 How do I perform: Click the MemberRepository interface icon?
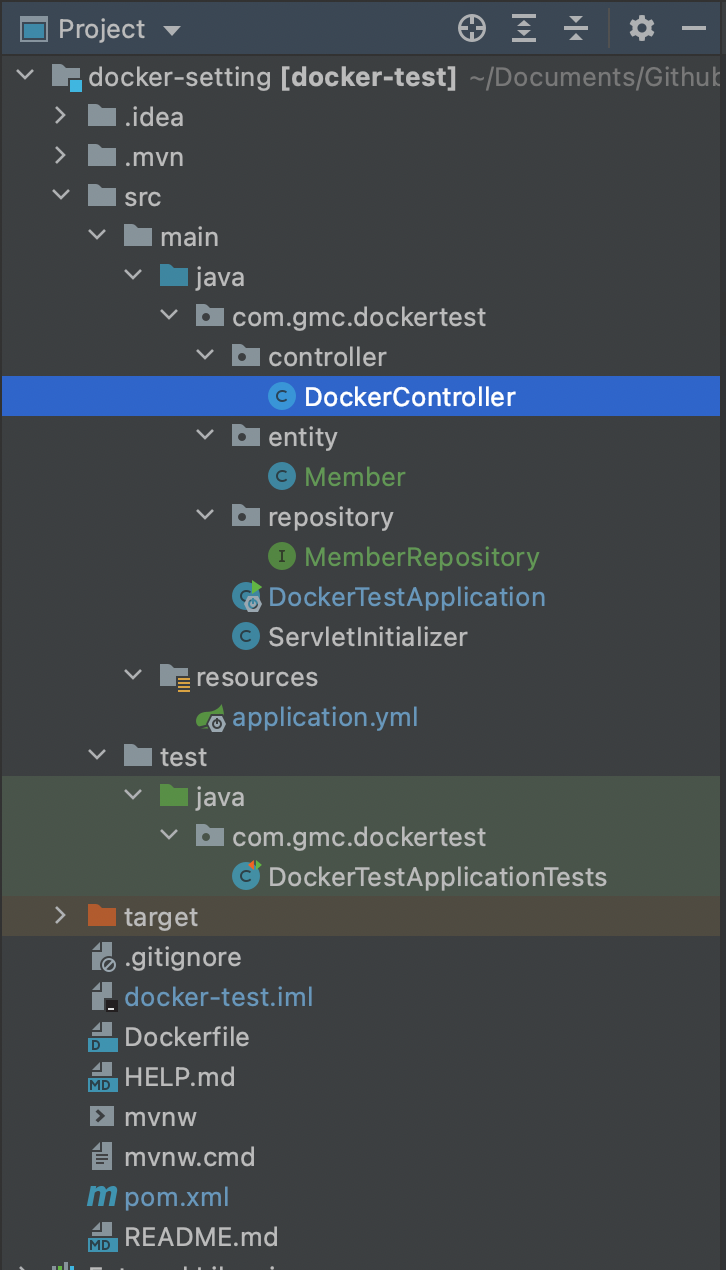coord(282,557)
